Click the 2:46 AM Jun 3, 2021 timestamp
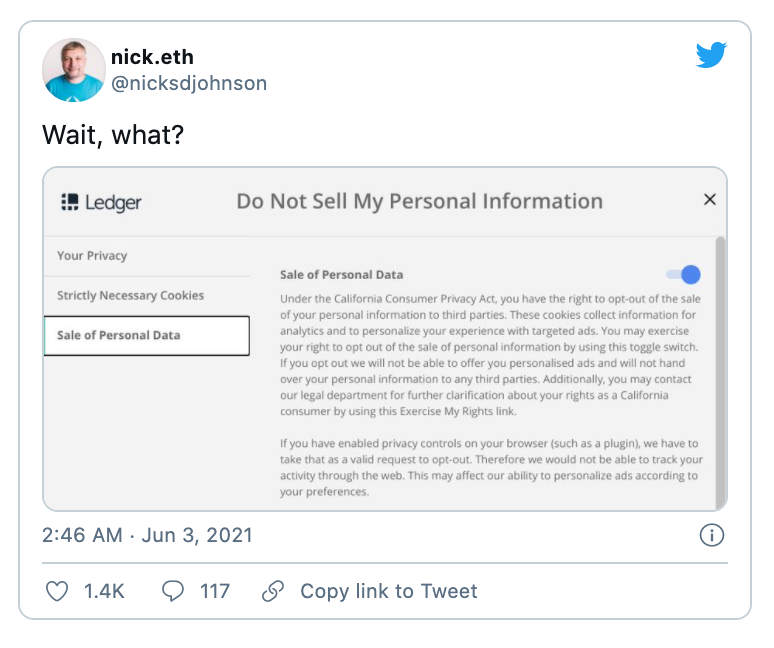Image resolution: width=774 pixels, height=648 pixels. (x=147, y=535)
